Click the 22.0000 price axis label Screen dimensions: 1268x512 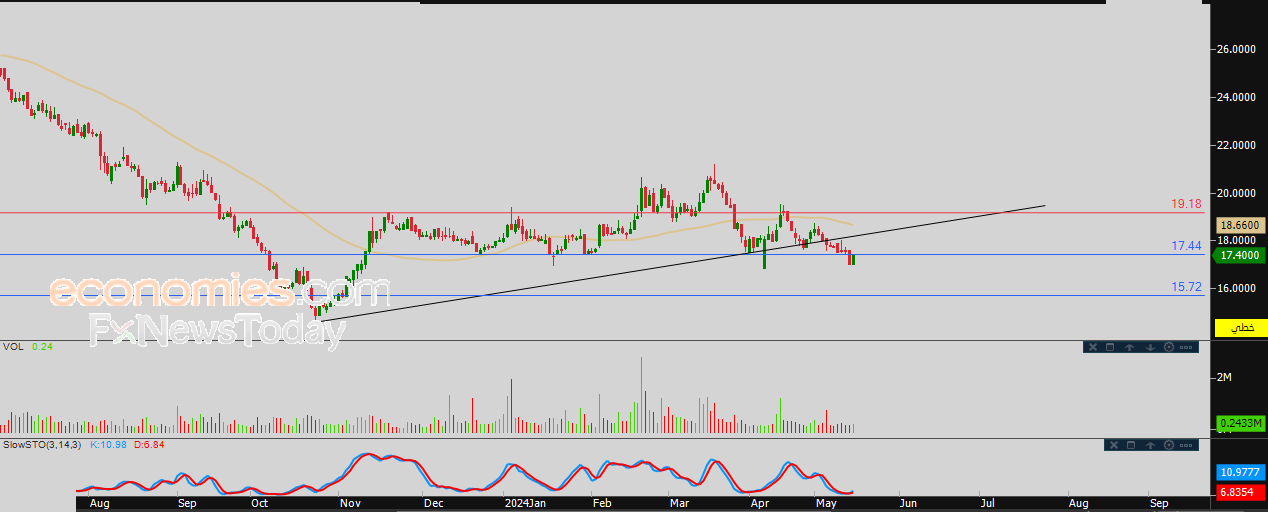pyautogui.click(x=1236, y=145)
